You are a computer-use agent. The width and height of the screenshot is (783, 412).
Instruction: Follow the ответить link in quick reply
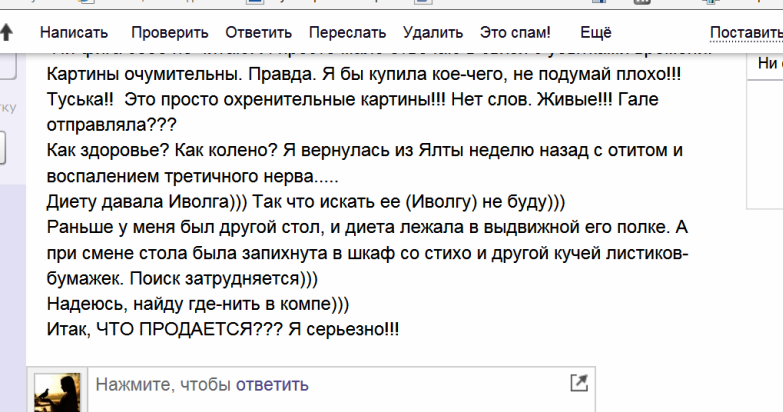(272, 385)
